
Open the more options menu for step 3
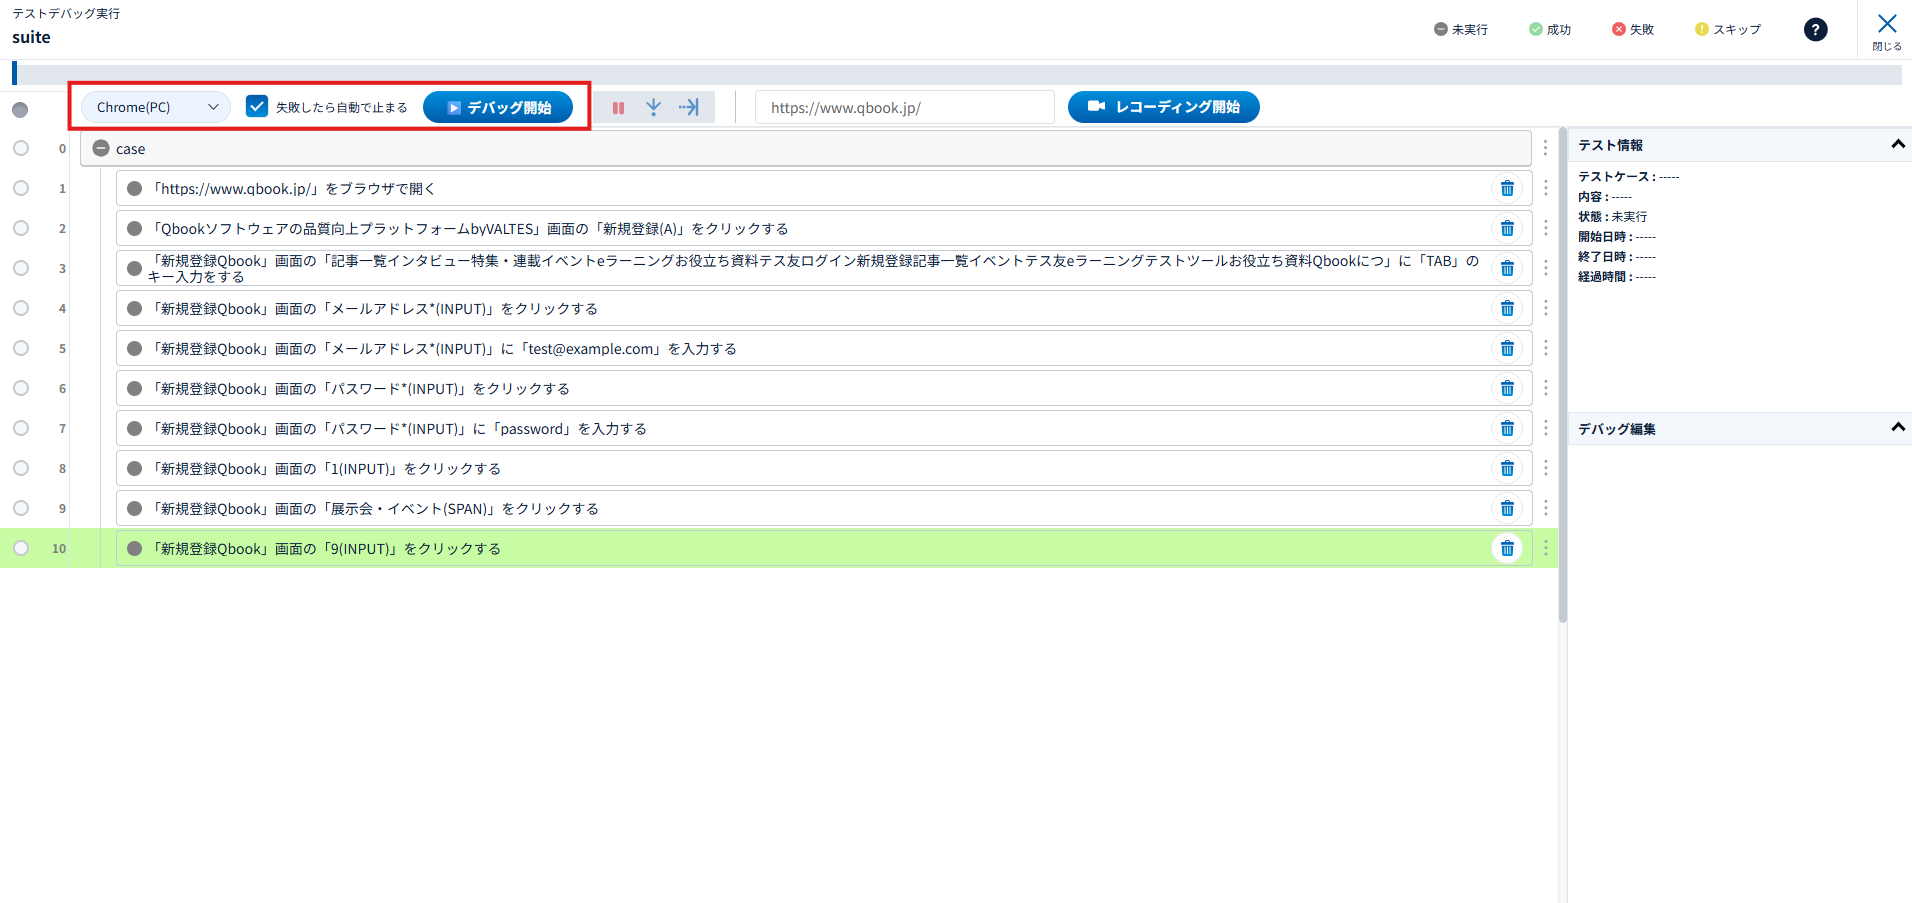(1545, 268)
